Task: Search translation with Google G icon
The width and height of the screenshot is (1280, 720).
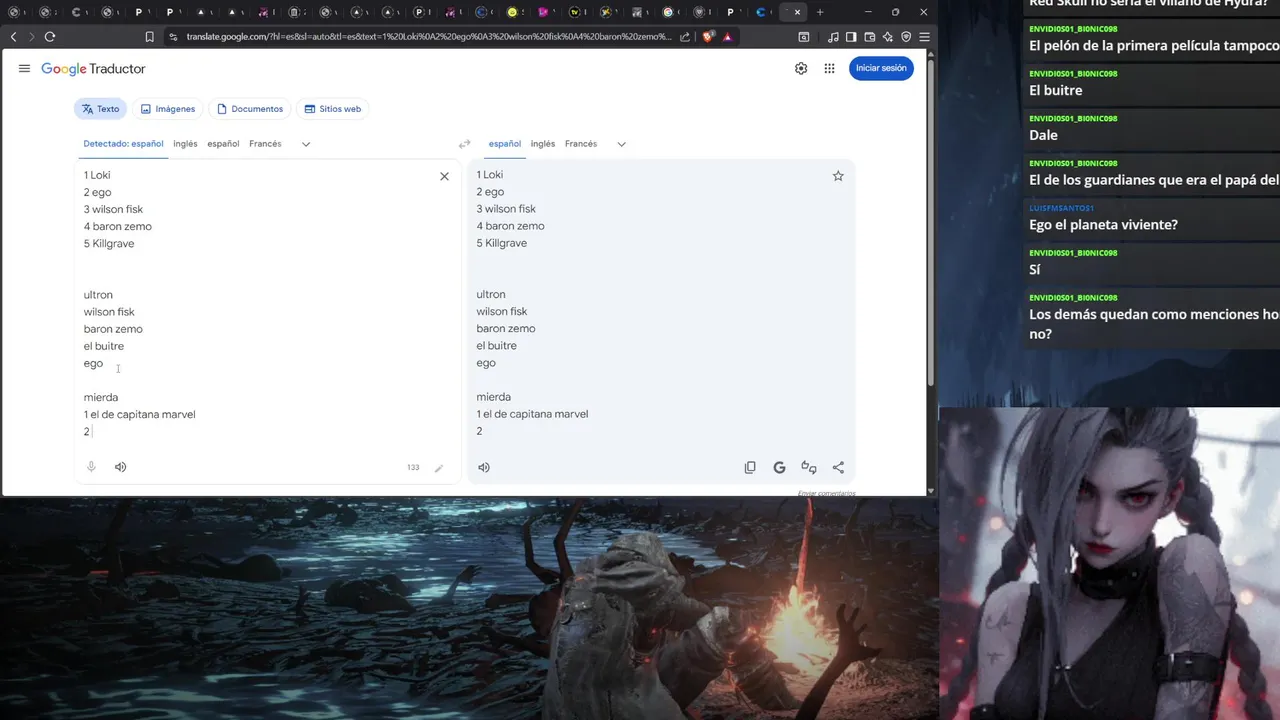Action: tap(779, 467)
